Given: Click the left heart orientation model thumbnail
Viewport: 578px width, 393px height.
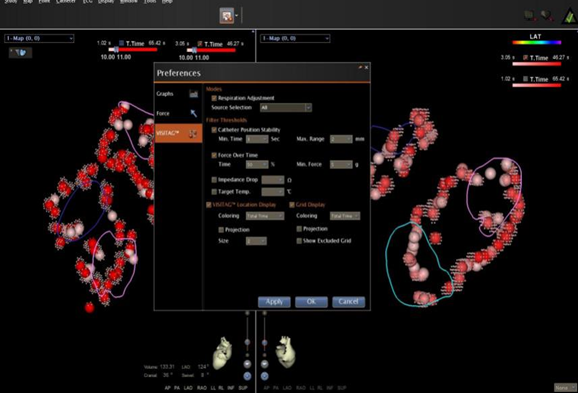Looking at the screenshot, I should point(222,353).
